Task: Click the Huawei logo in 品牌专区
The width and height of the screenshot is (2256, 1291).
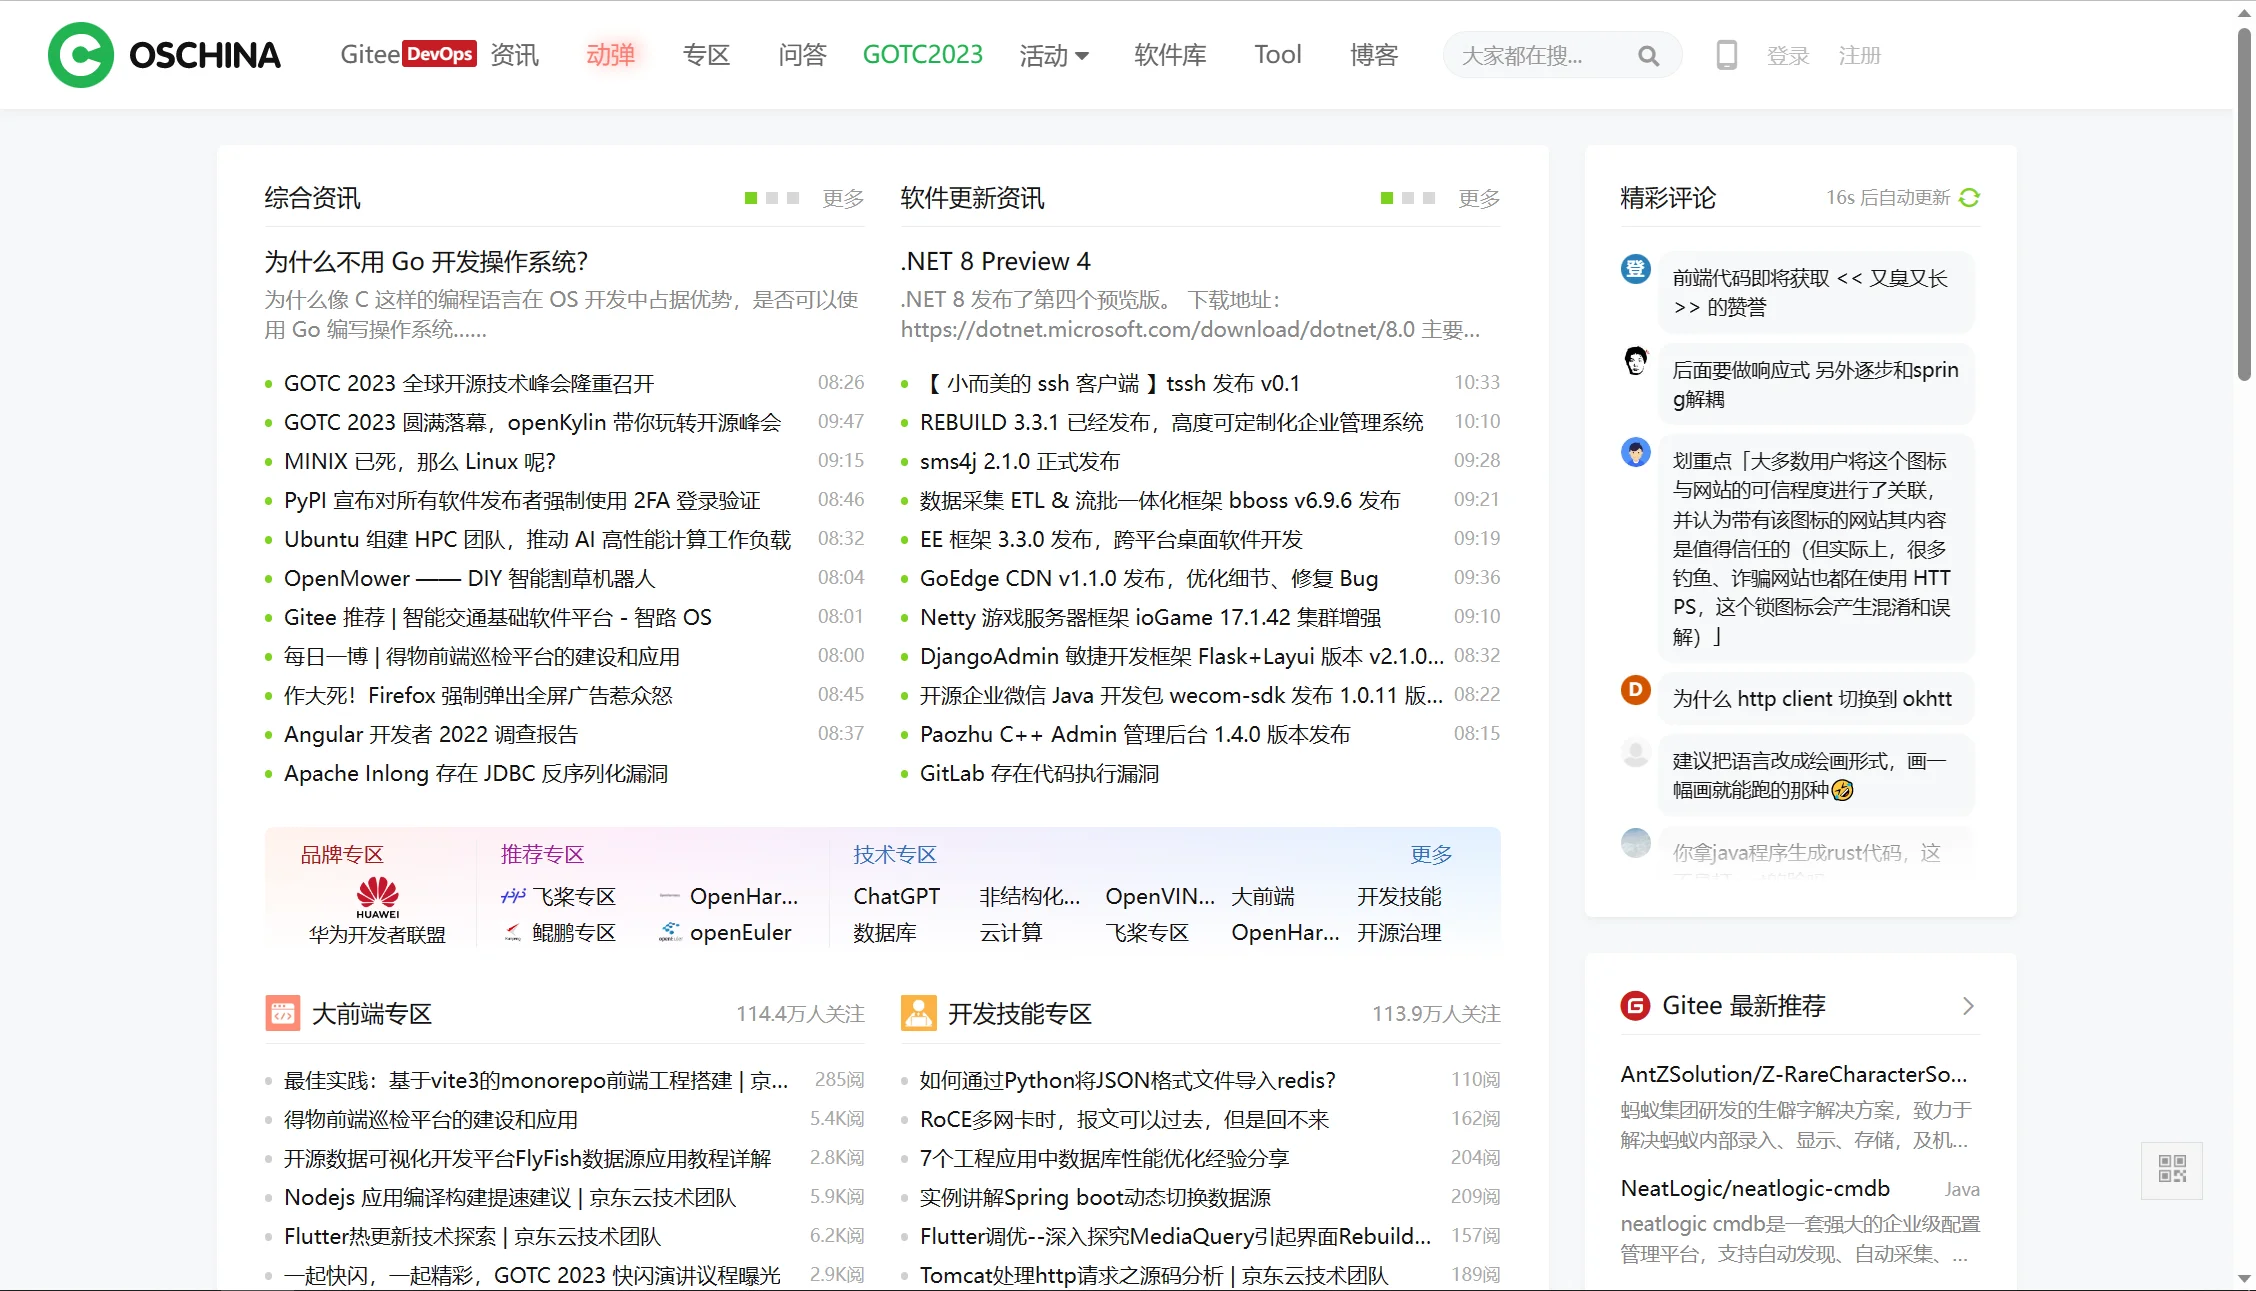Action: point(377,896)
